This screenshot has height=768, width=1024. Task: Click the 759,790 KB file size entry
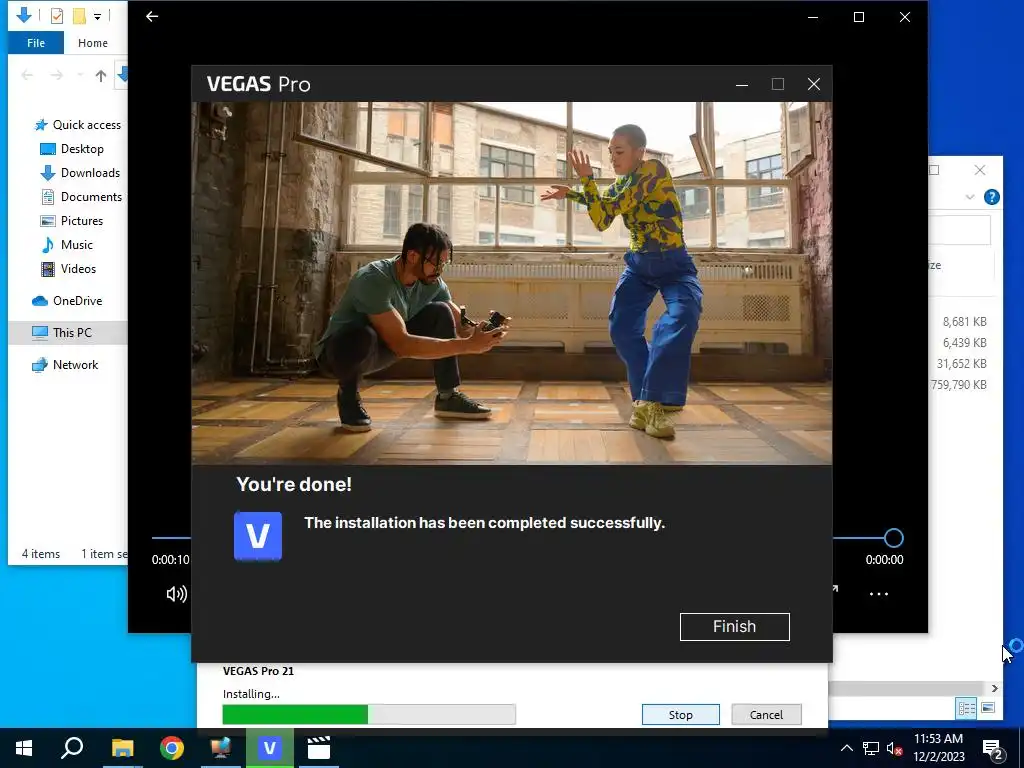click(x=959, y=384)
